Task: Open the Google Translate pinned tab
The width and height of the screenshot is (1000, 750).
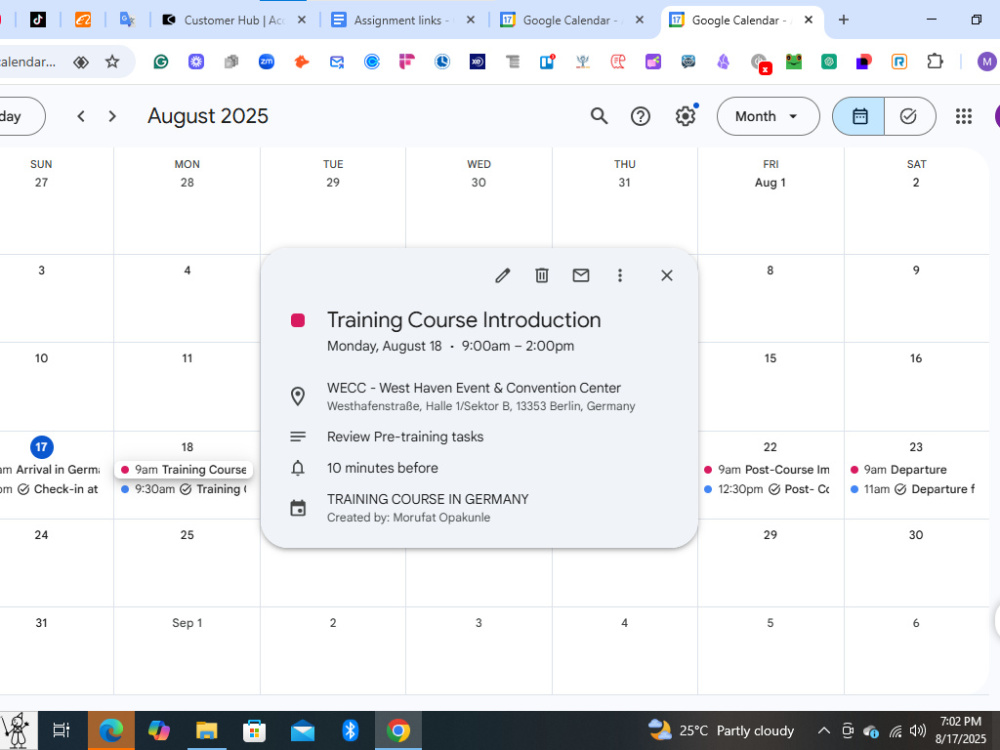Action: (x=127, y=20)
